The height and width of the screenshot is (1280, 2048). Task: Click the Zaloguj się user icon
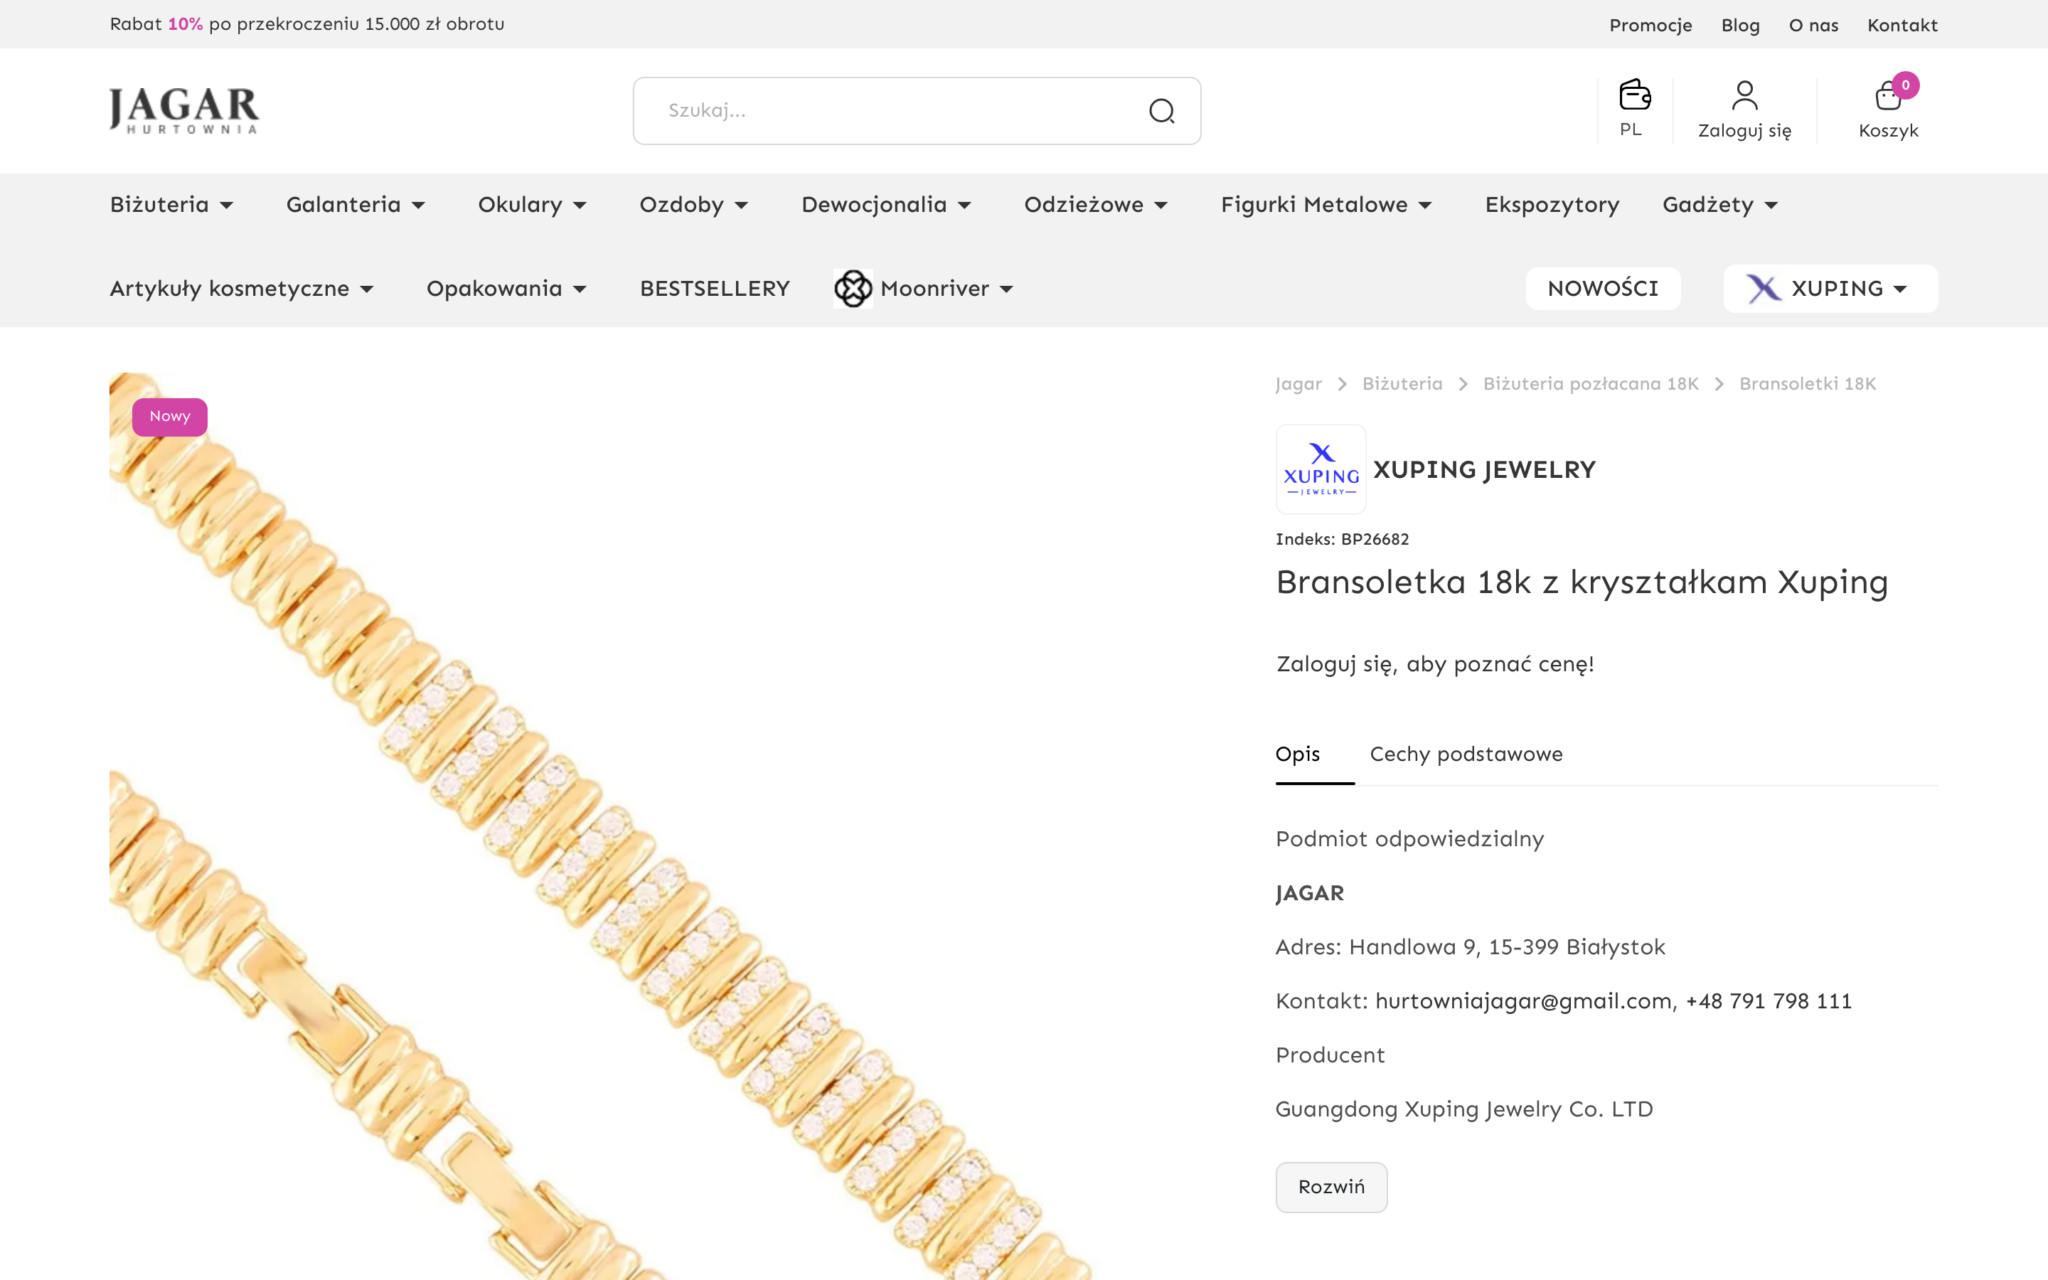(x=1744, y=95)
